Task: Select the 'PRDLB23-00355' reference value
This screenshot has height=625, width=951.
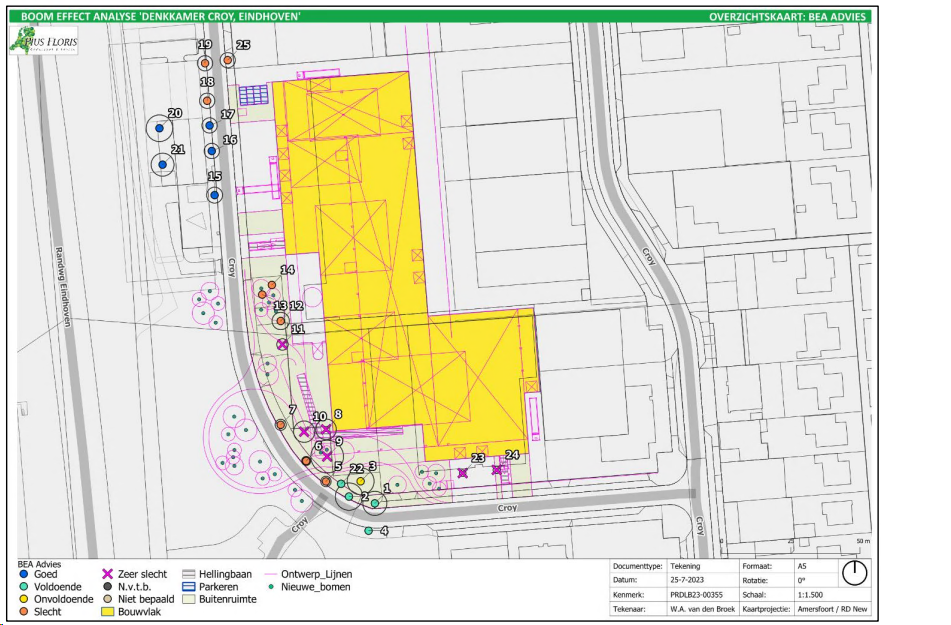Action: pos(696,595)
